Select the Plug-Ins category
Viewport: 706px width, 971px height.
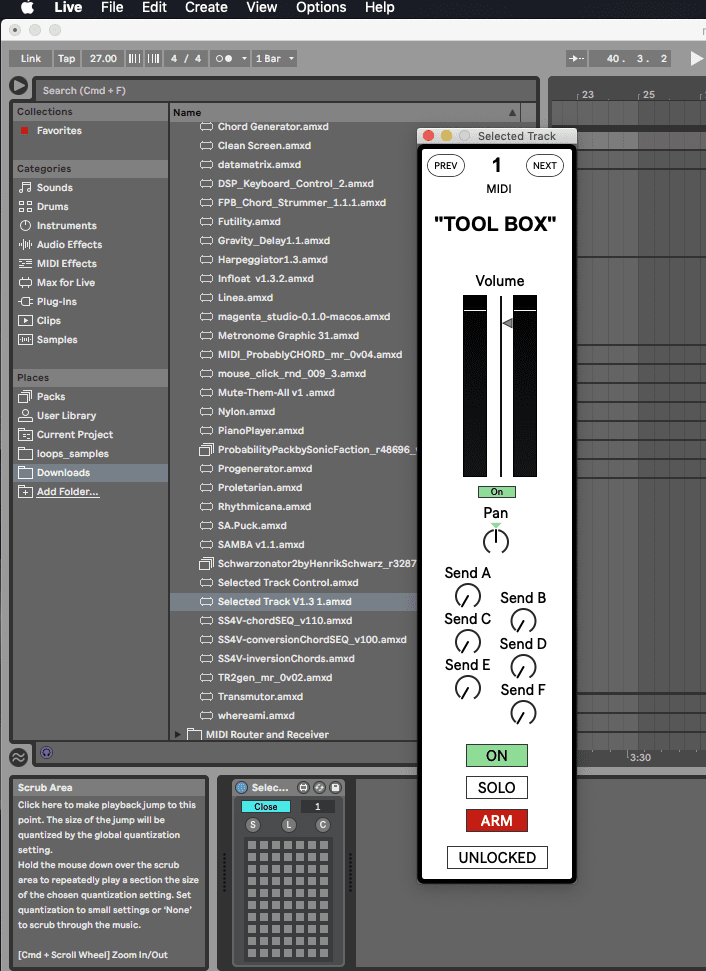click(x=56, y=302)
